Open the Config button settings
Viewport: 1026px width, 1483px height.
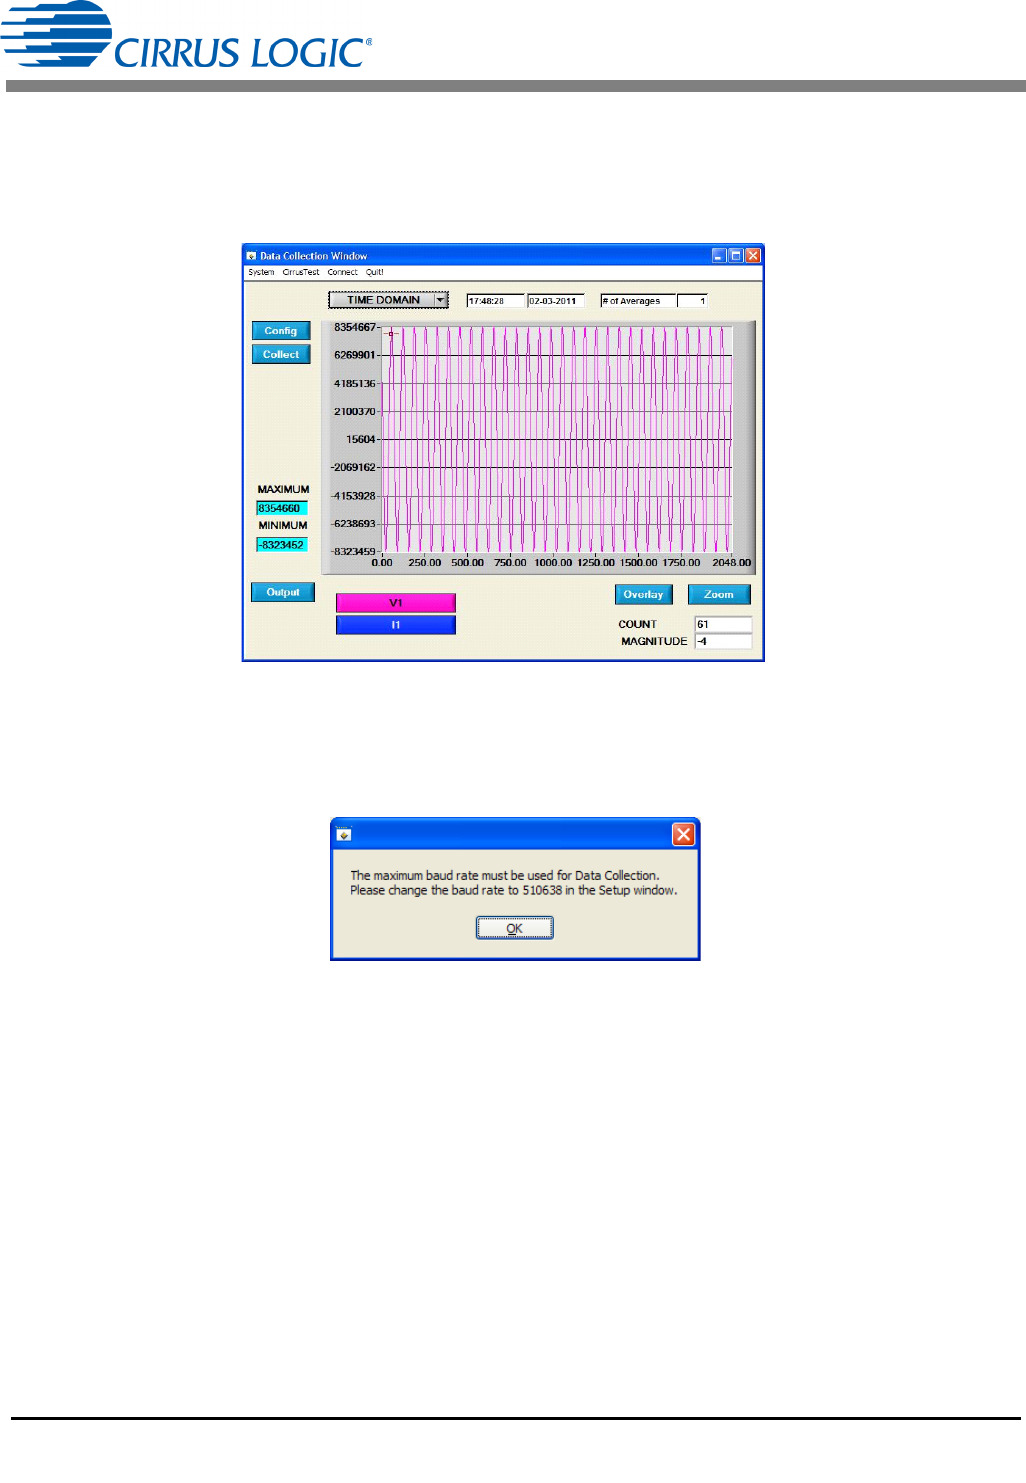tap(281, 331)
